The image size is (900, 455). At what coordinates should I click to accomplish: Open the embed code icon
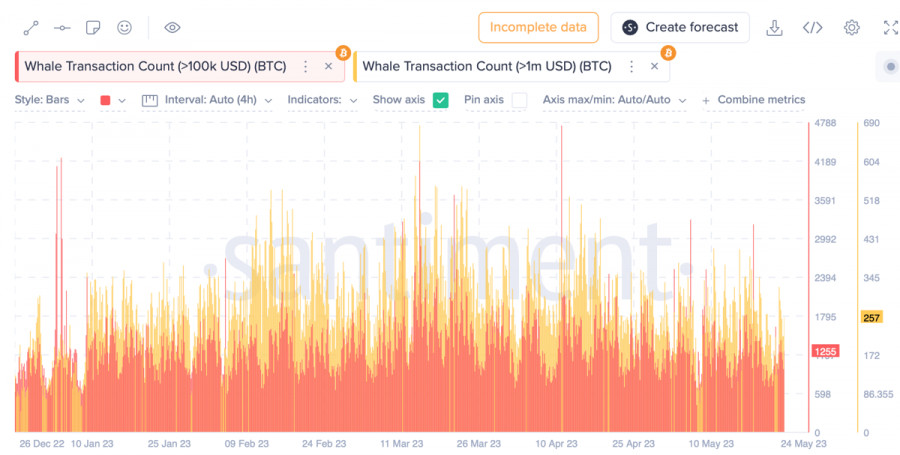tap(812, 28)
